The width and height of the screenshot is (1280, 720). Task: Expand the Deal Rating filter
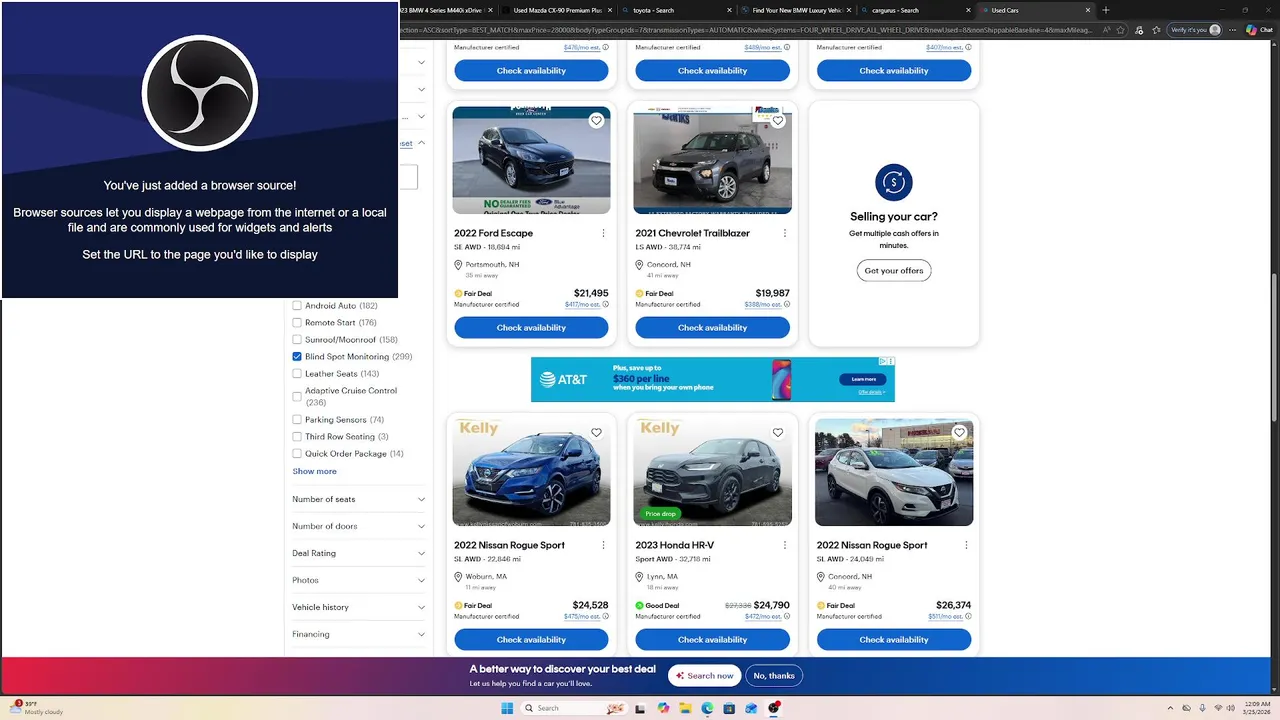click(x=358, y=553)
